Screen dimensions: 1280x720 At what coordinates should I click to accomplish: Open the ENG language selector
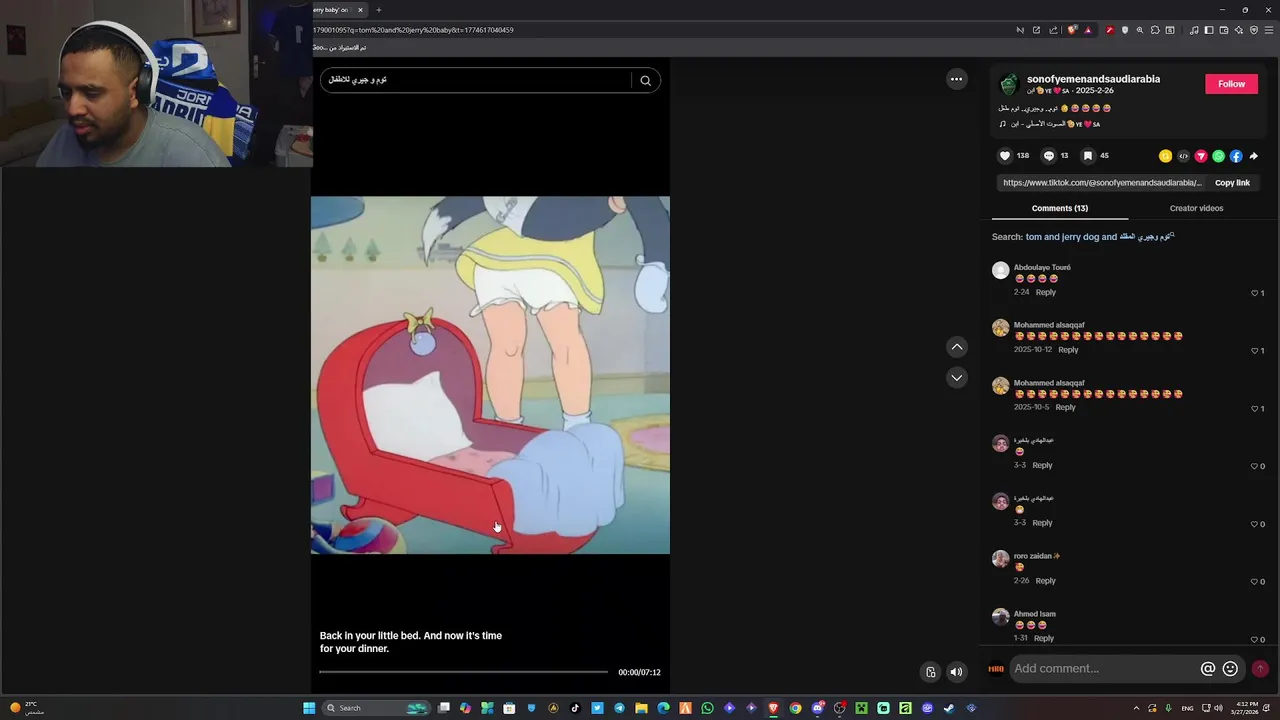1188,708
